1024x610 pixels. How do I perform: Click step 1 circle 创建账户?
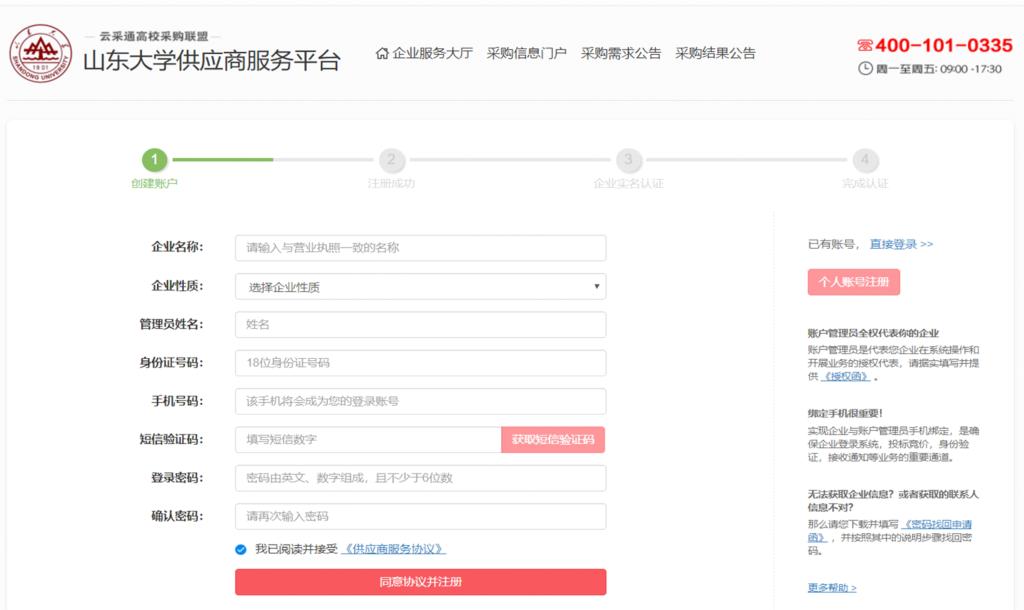pyautogui.click(x=155, y=159)
